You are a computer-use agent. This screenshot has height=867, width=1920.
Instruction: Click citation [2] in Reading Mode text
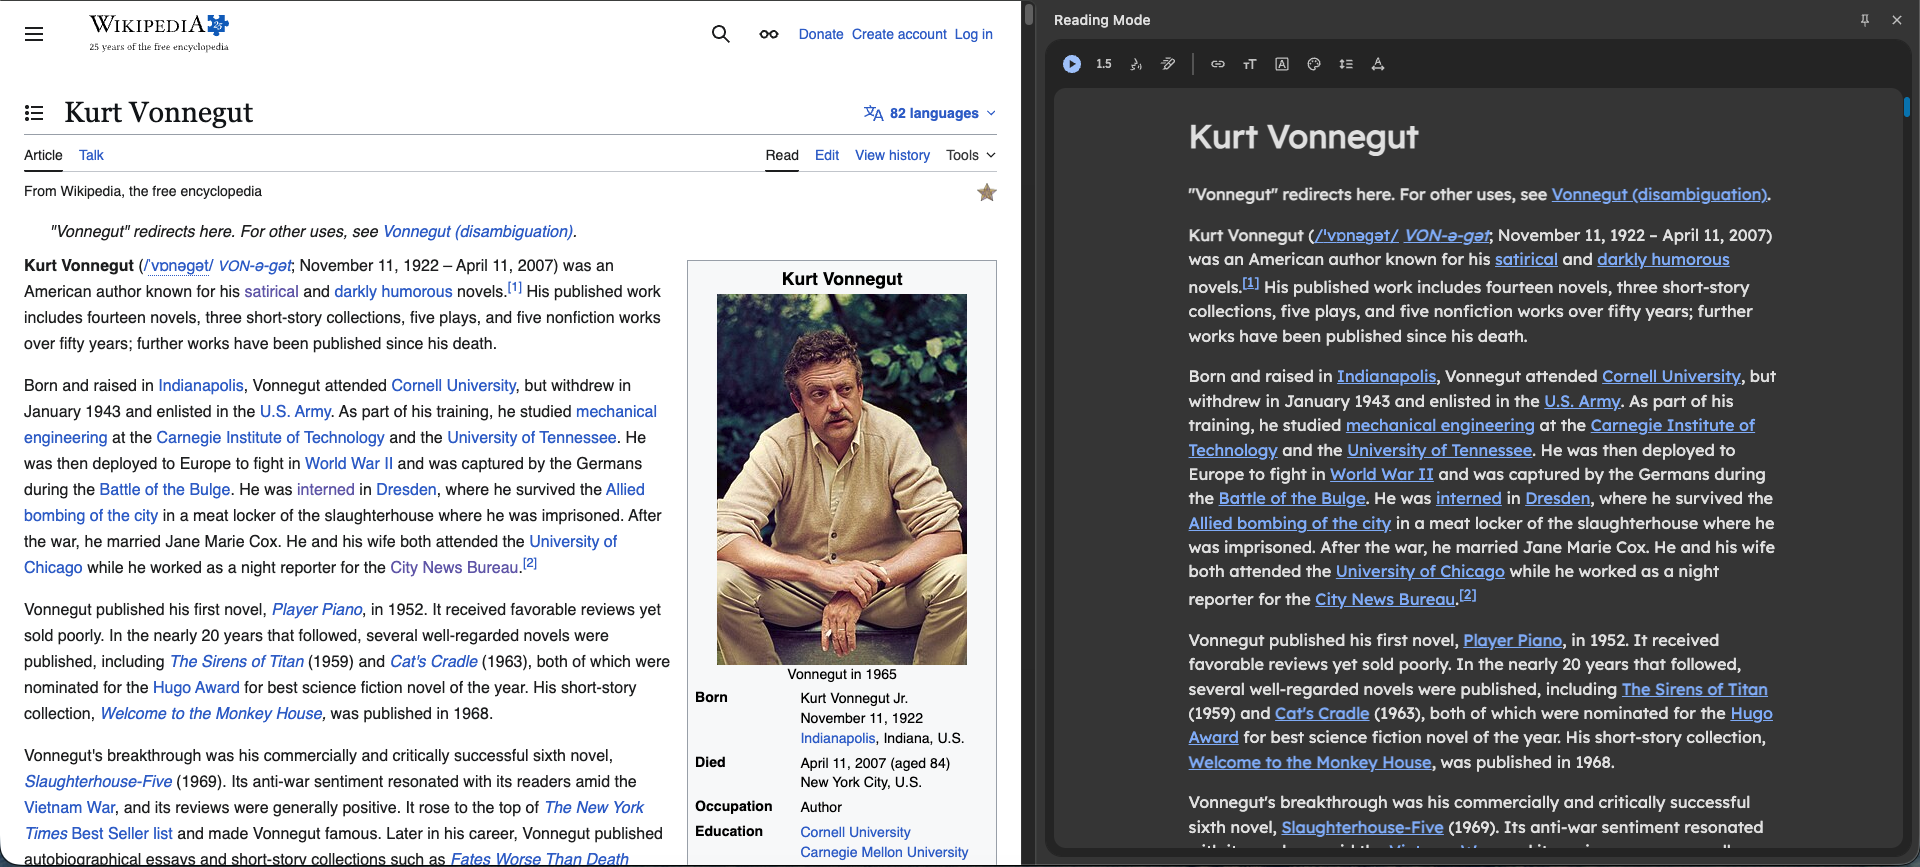tap(1468, 595)
